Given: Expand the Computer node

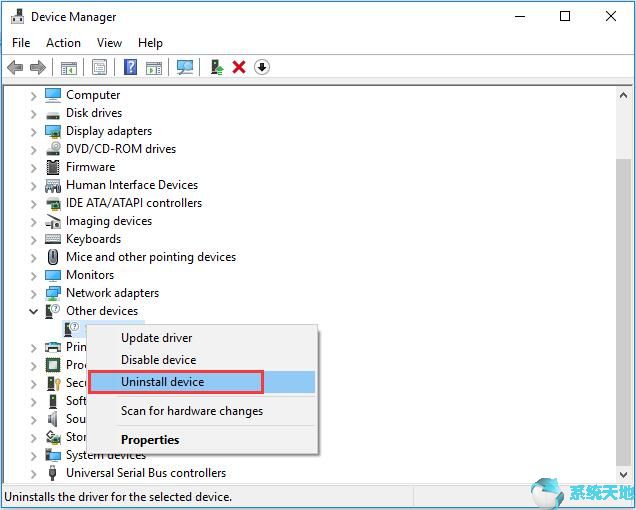Looking at the screenshot, I should click(x=33, y=96).
